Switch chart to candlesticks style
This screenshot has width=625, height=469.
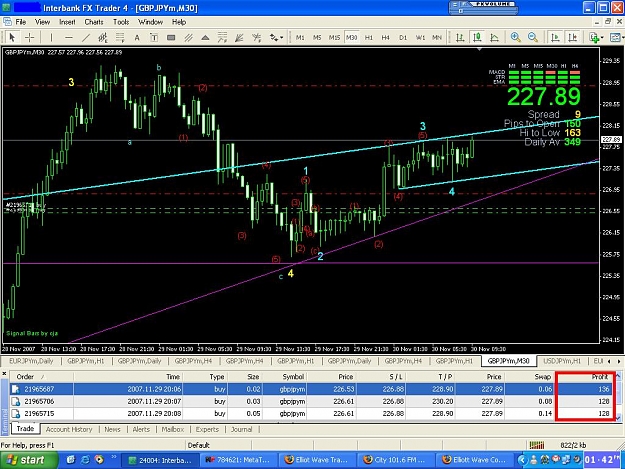point(477,37)
